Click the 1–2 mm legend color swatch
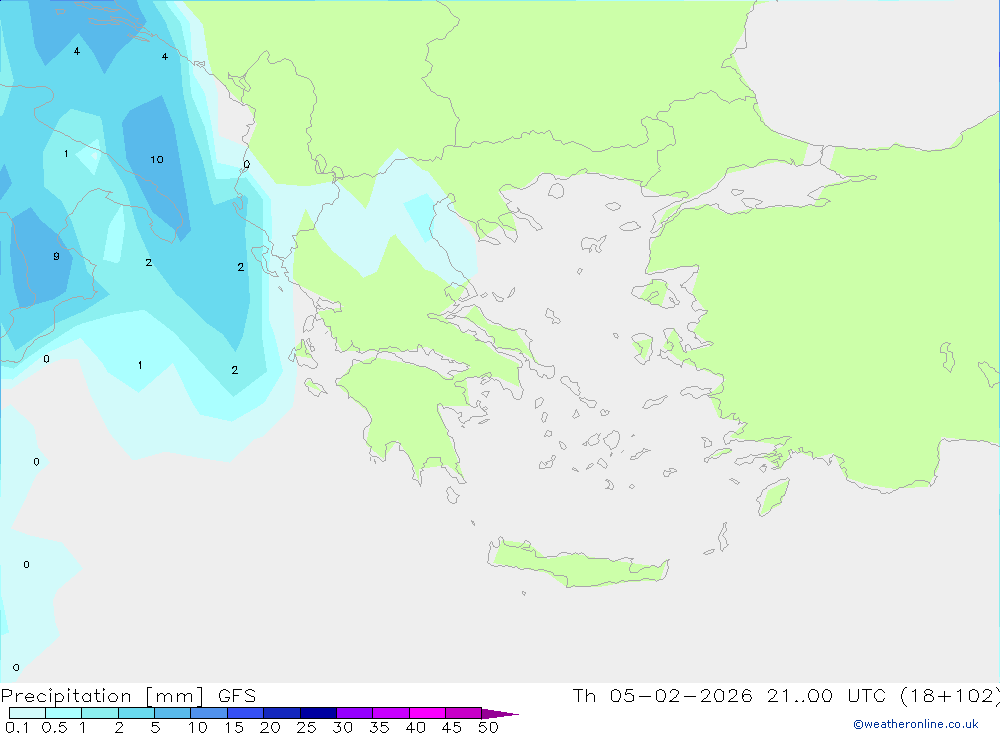The image size is (1000, 733). 99,713
